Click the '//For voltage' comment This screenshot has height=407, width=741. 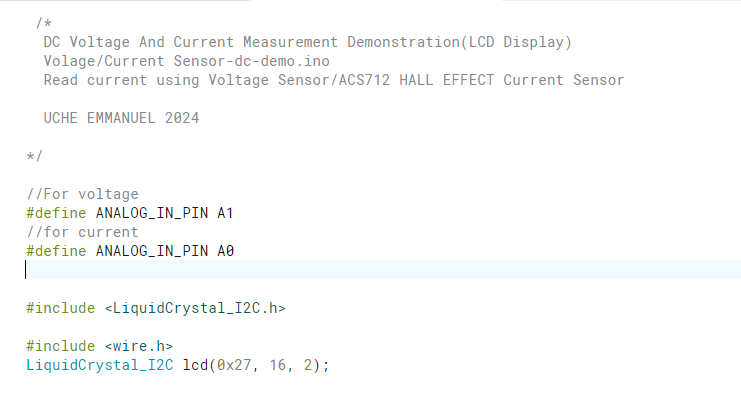click(83, 194)
